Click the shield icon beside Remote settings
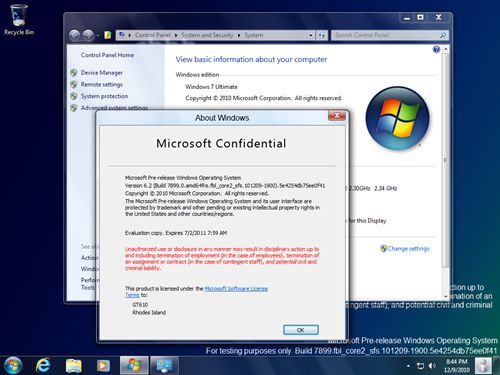Screen dimensions: 500x375 (74, 84)
